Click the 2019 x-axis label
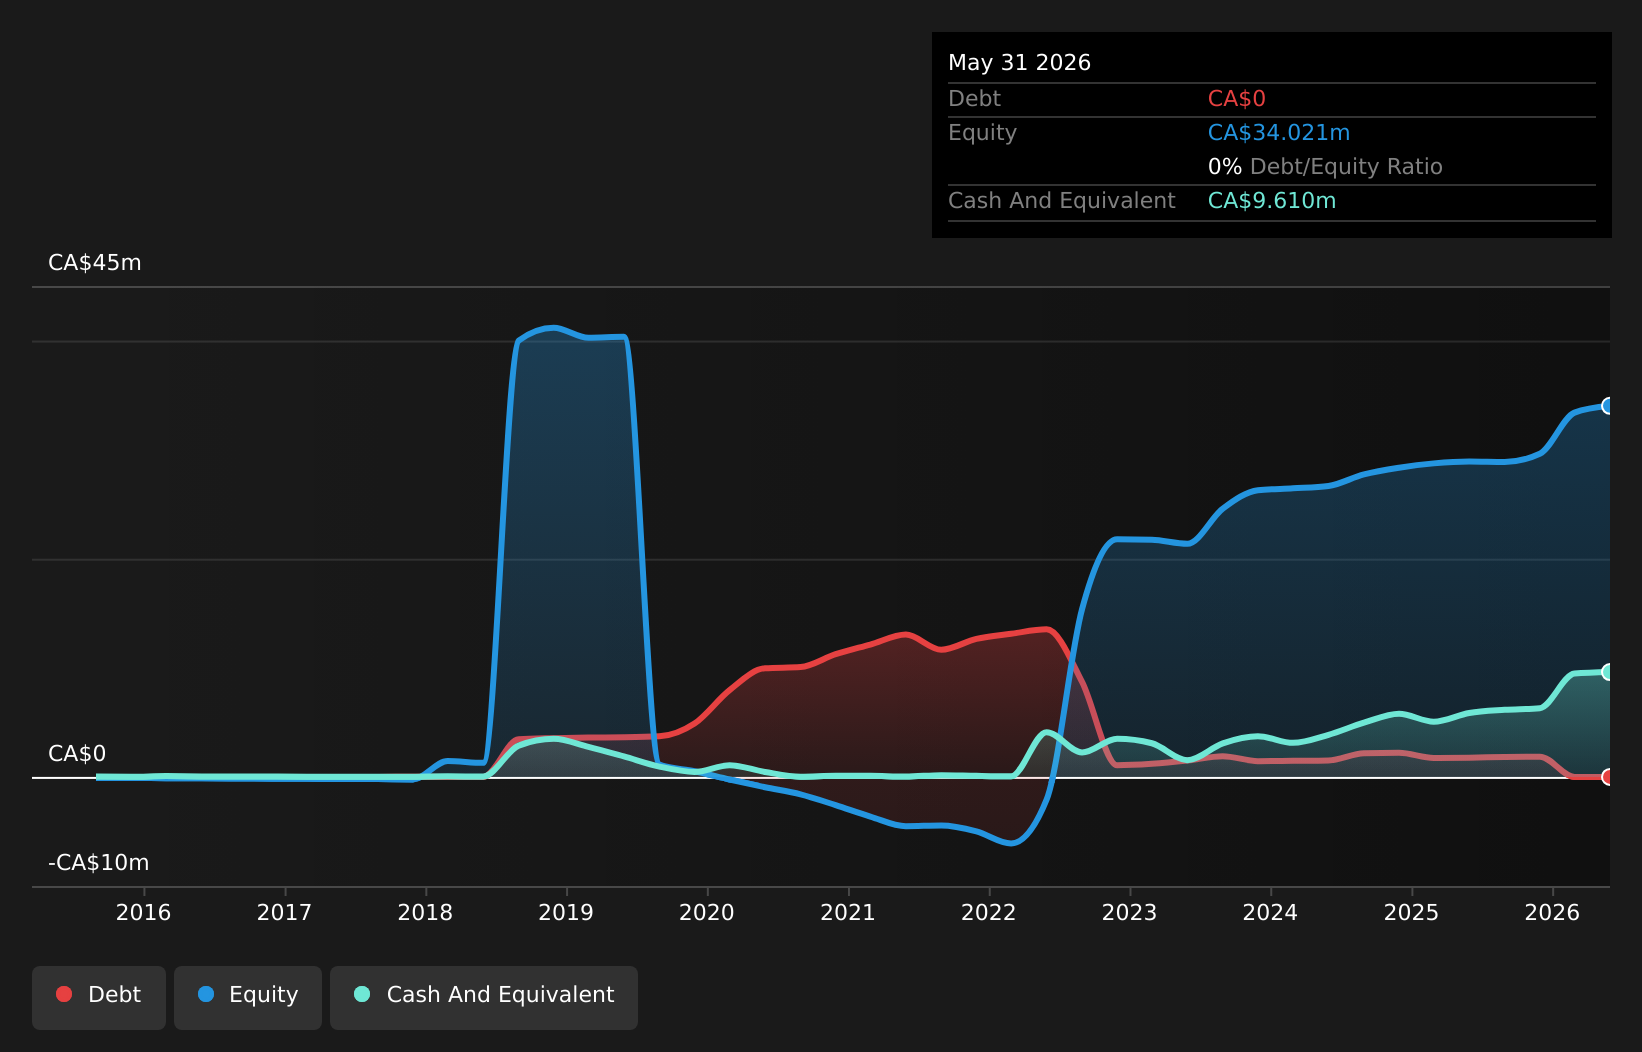The width and height of the screenshot is (1642, 1052). click(566, 912)
